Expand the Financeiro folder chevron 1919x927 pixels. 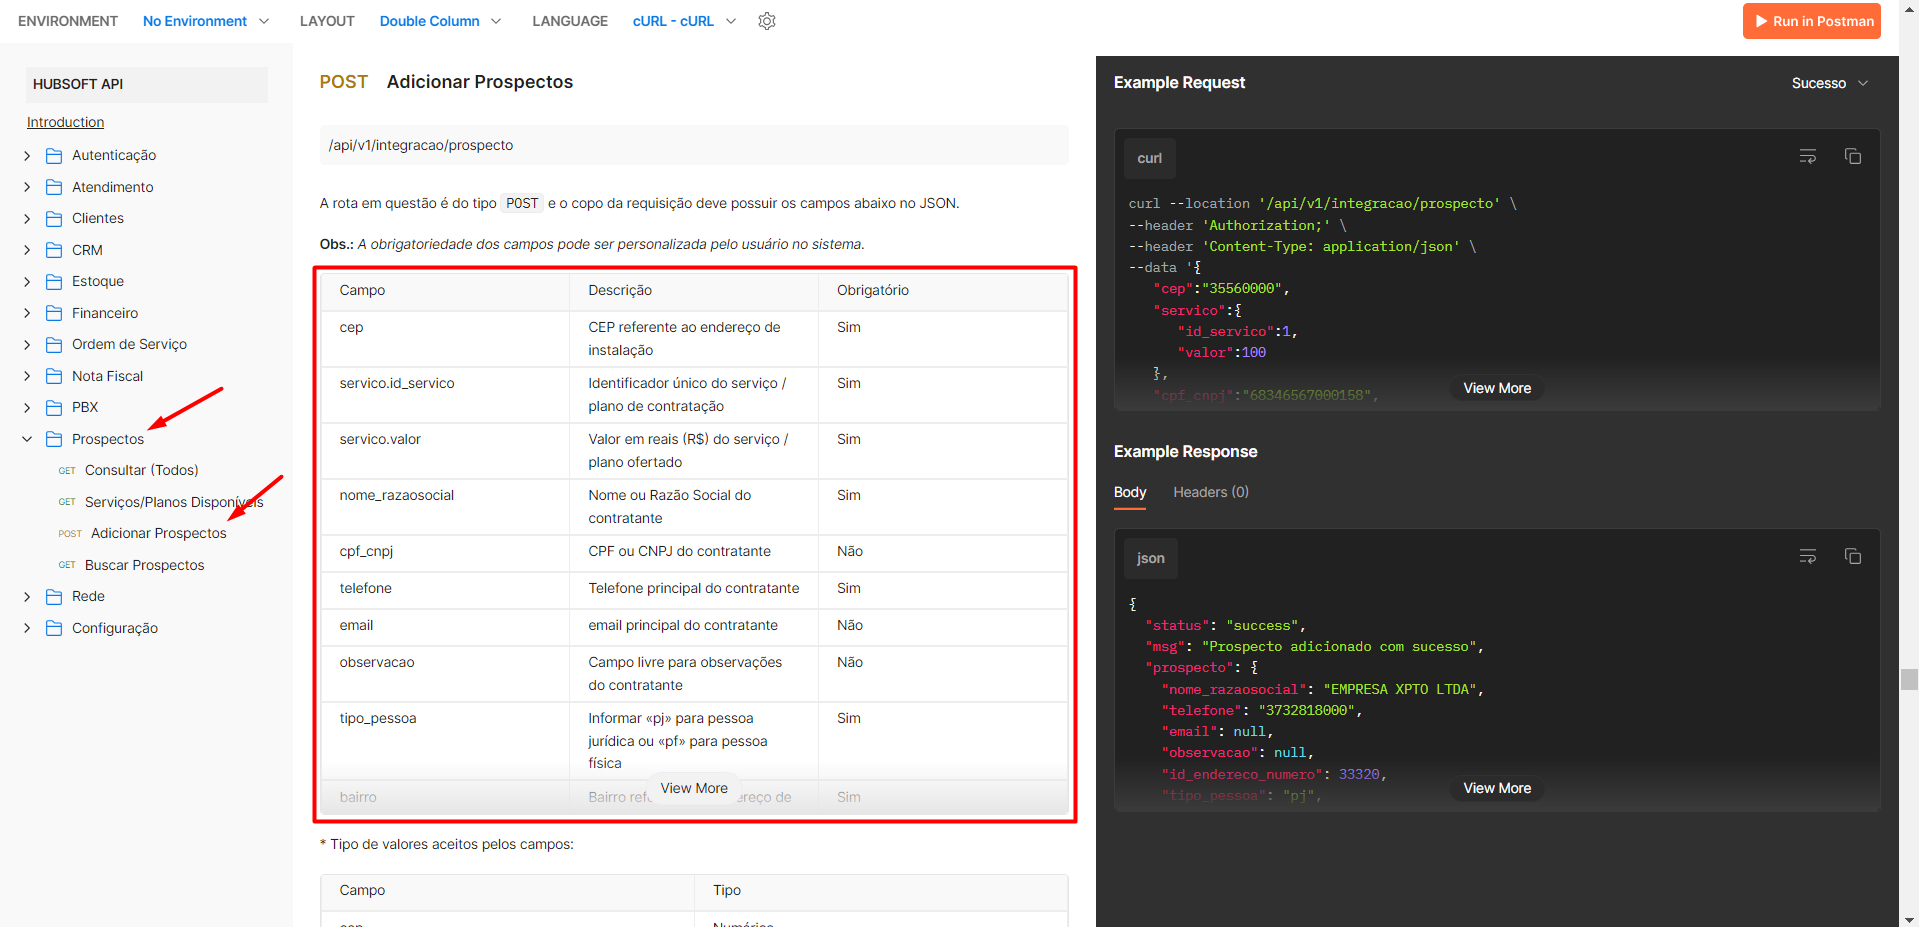point(27,313)
